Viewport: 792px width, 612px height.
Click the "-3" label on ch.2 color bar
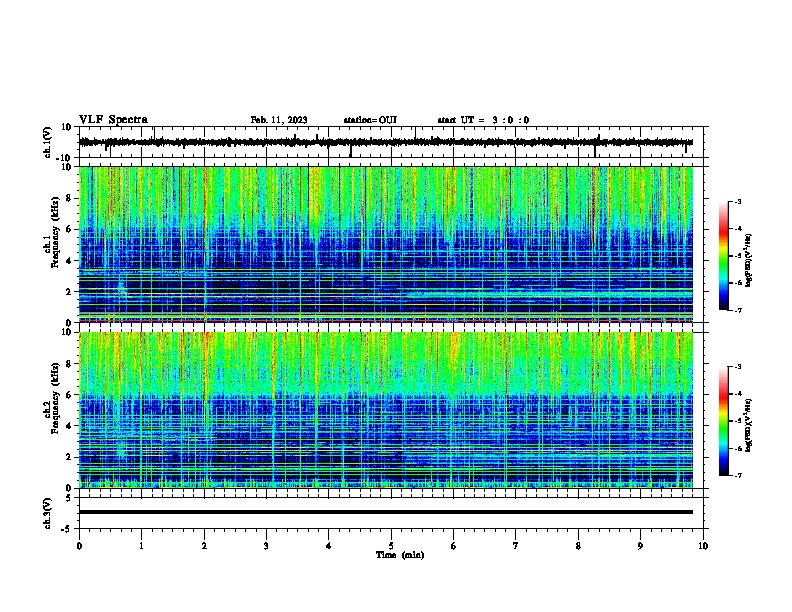(737, 367)
